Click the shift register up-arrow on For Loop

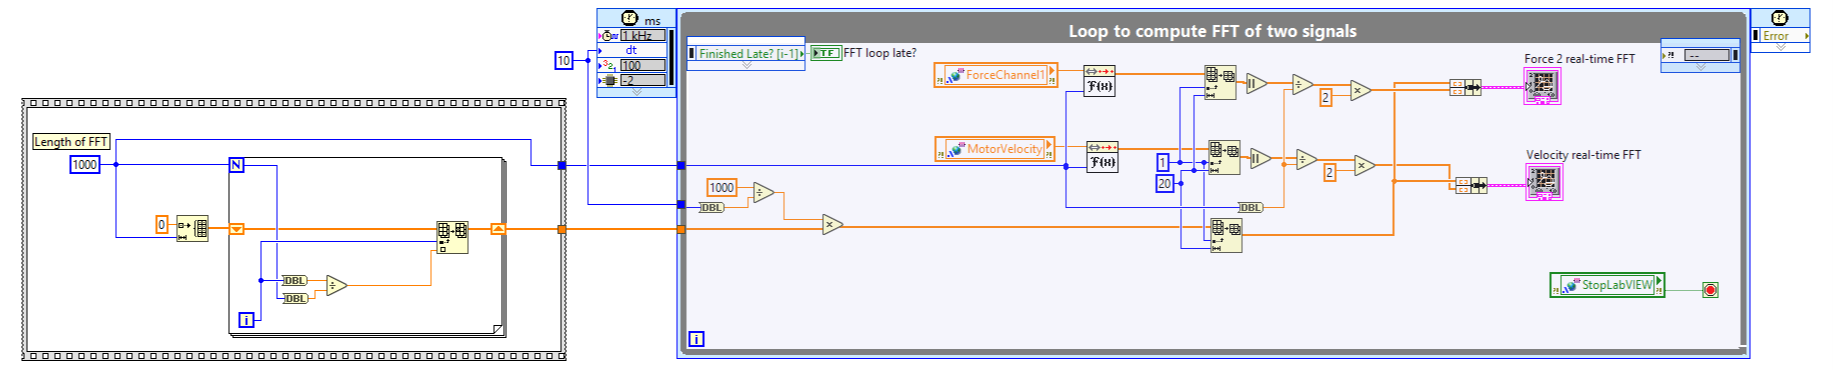(x=498, y=229)
